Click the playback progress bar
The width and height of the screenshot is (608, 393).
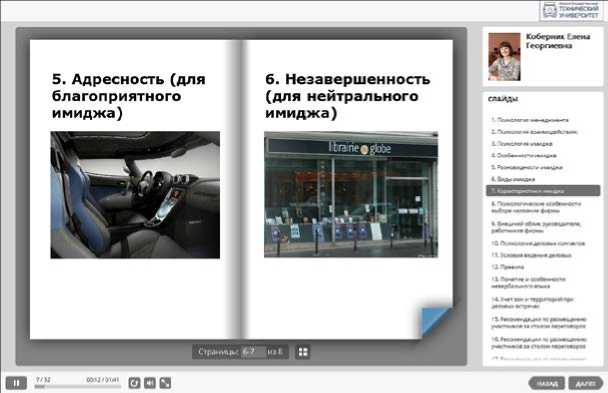tap(78, 386)
